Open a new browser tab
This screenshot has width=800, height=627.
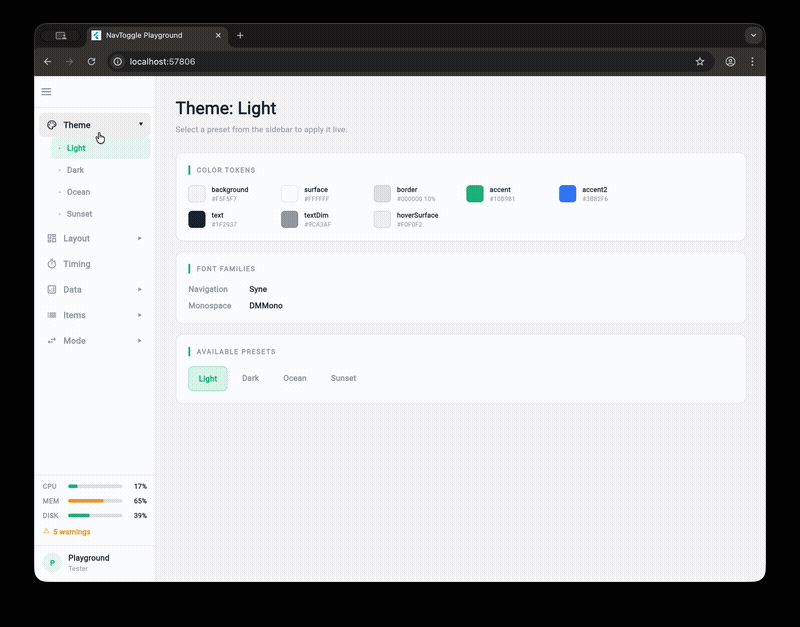(240, 35)
